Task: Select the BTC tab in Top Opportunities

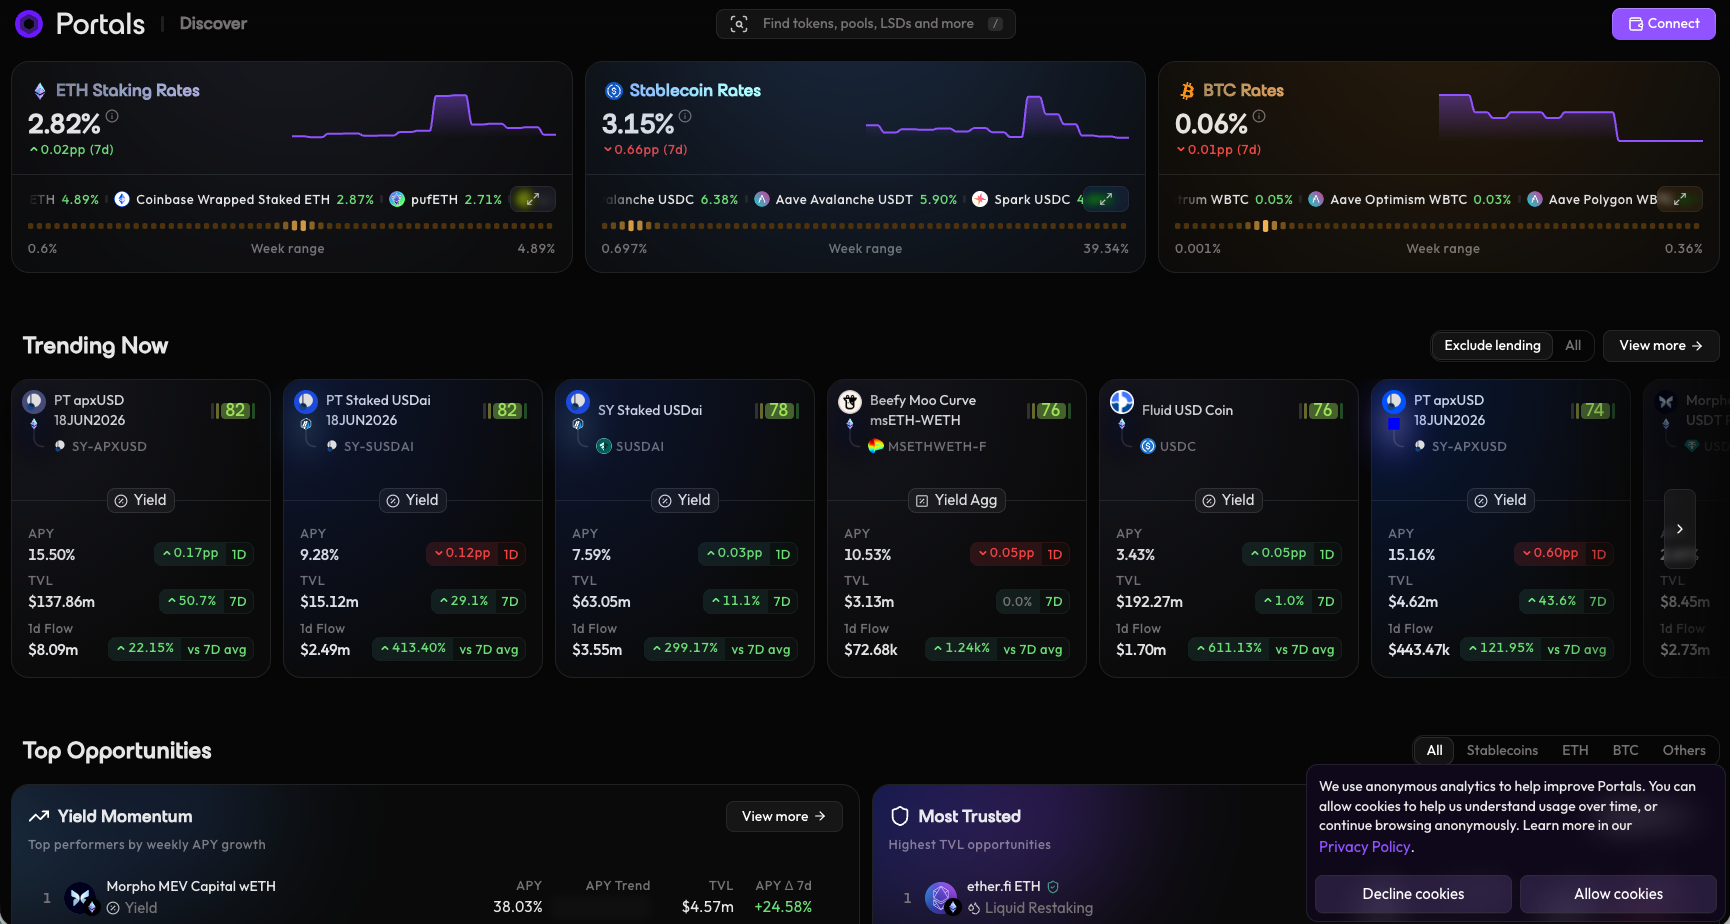Action: point(1625,750)
